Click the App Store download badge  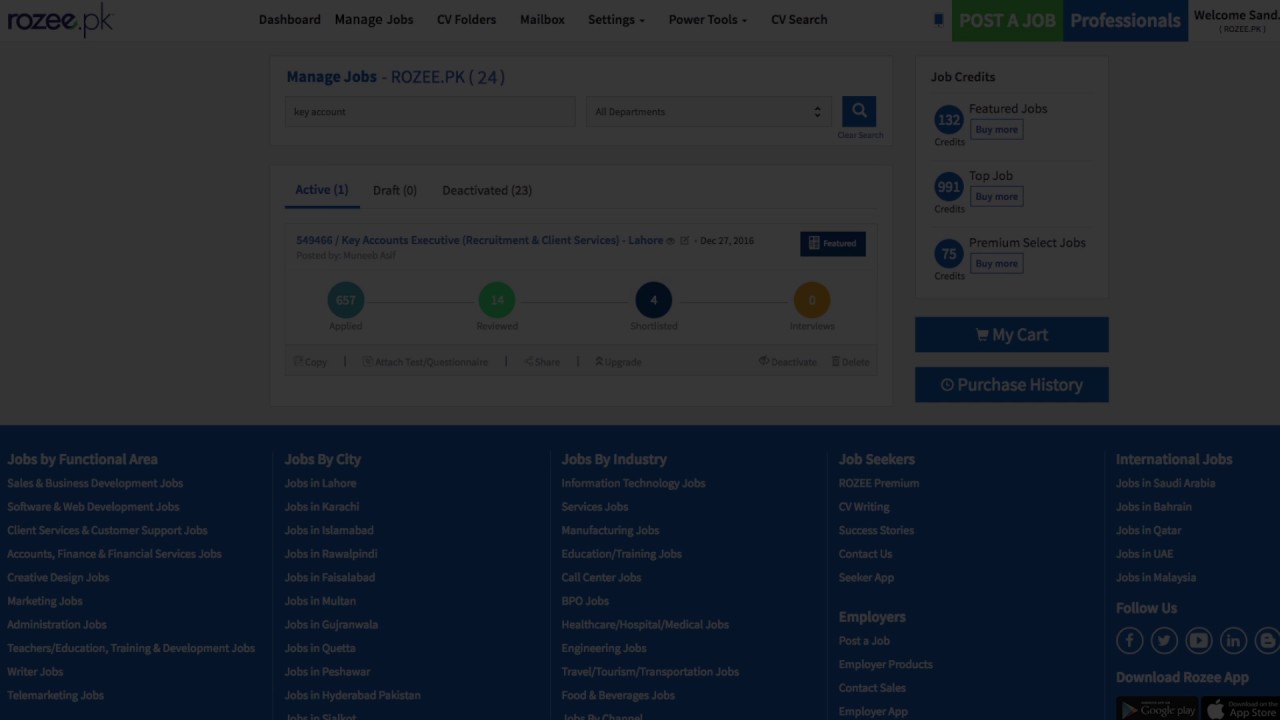click(x=1241, y=709)
